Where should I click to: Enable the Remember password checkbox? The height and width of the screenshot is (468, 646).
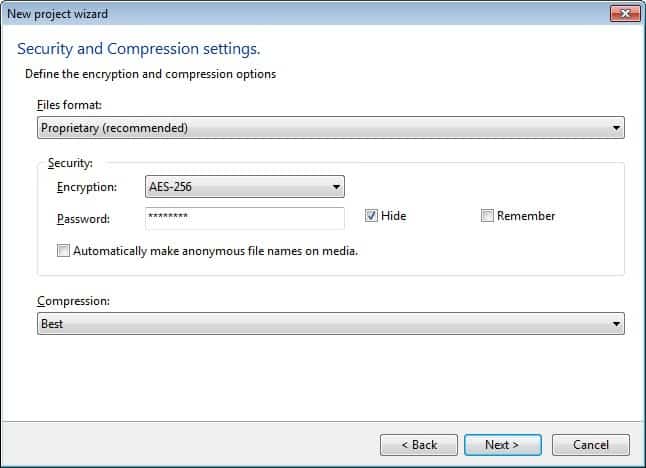[x=487, y=216]
